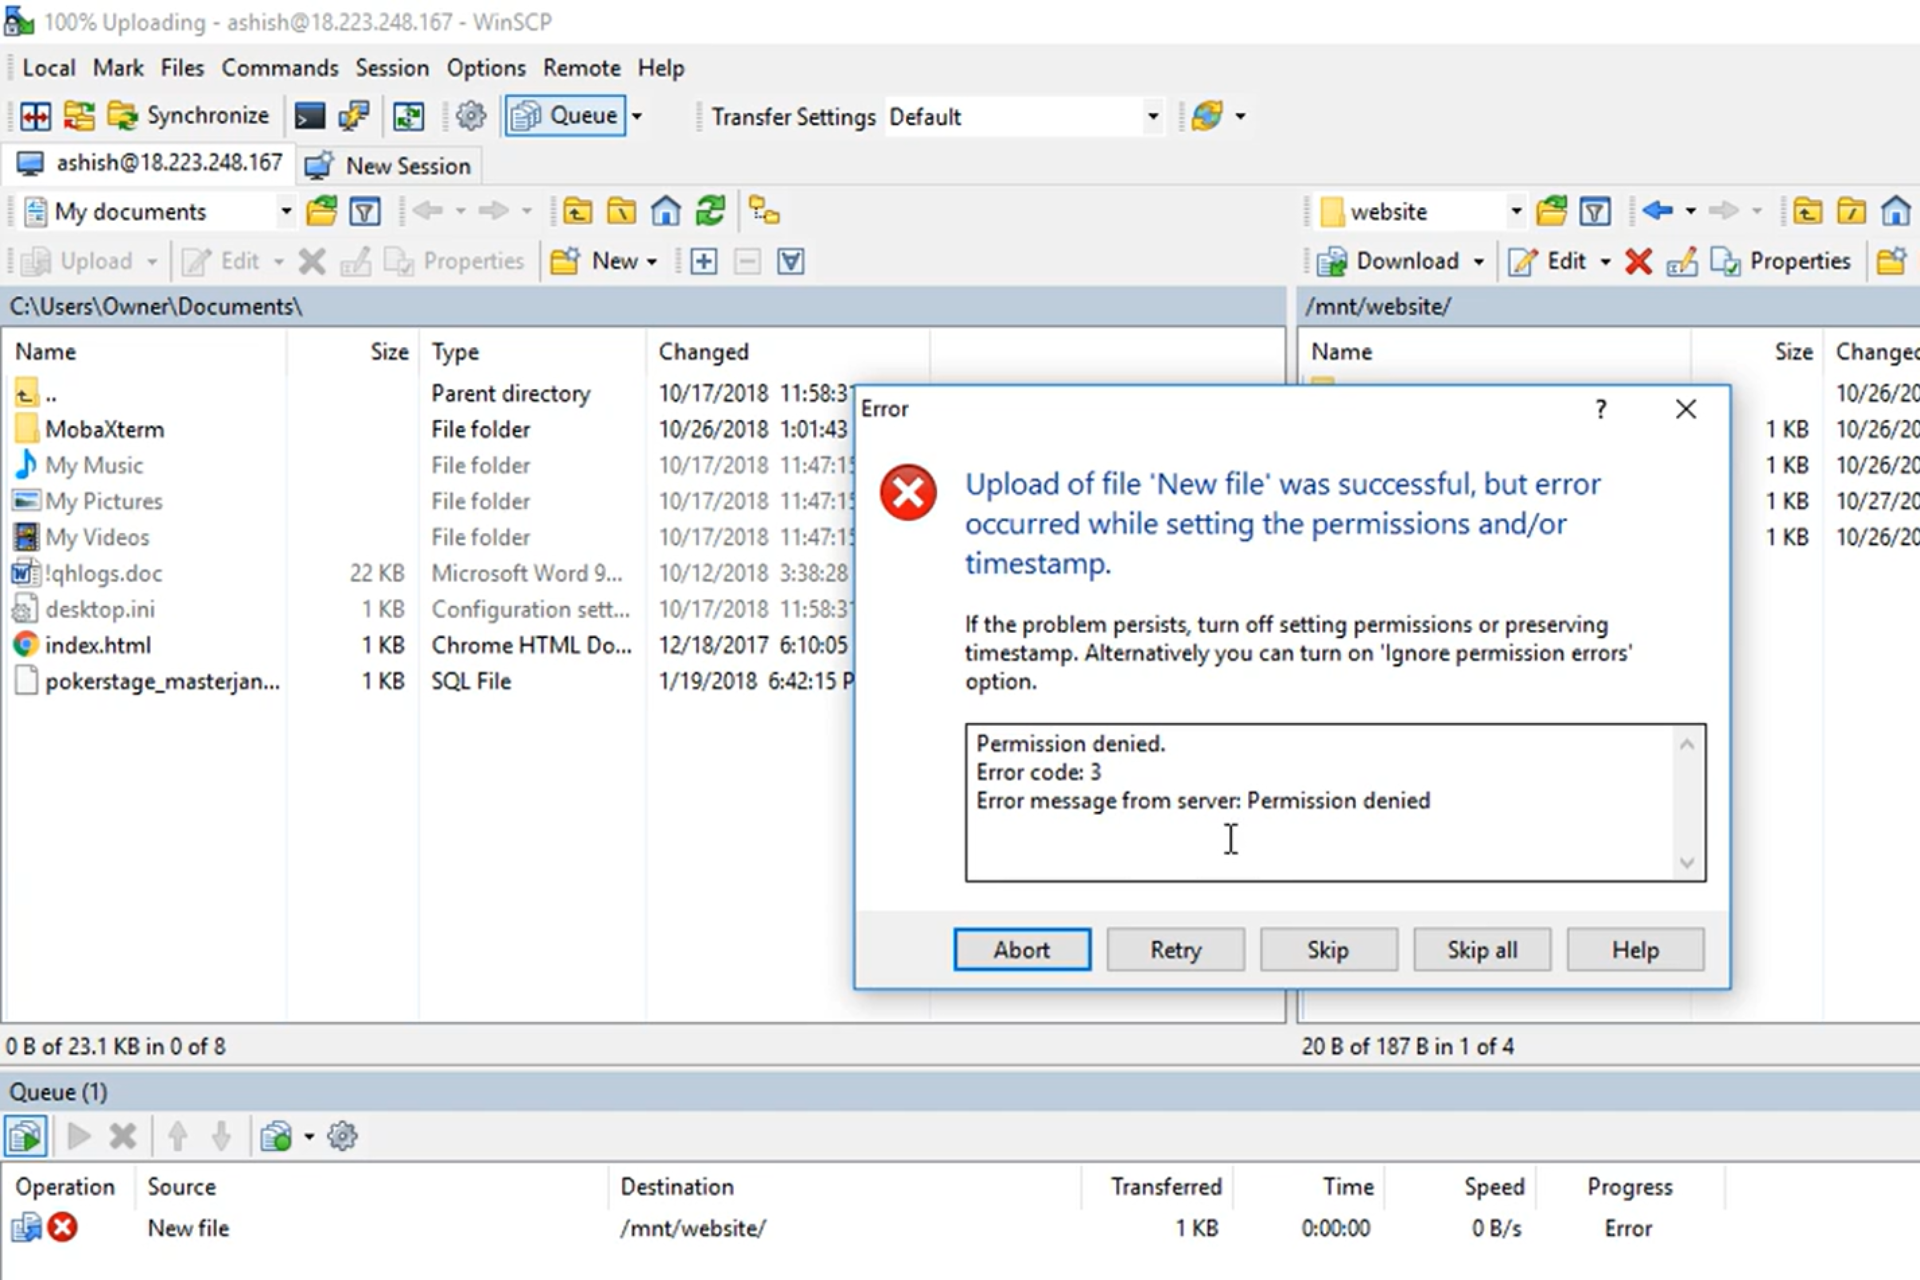Click the Help button in error dialog
The image size is (1920, 1280).
[1634, 950]
